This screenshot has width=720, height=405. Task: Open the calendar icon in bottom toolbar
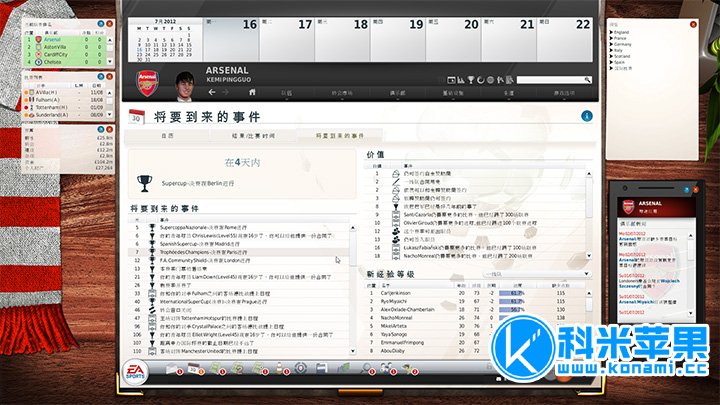click(194, 368)
